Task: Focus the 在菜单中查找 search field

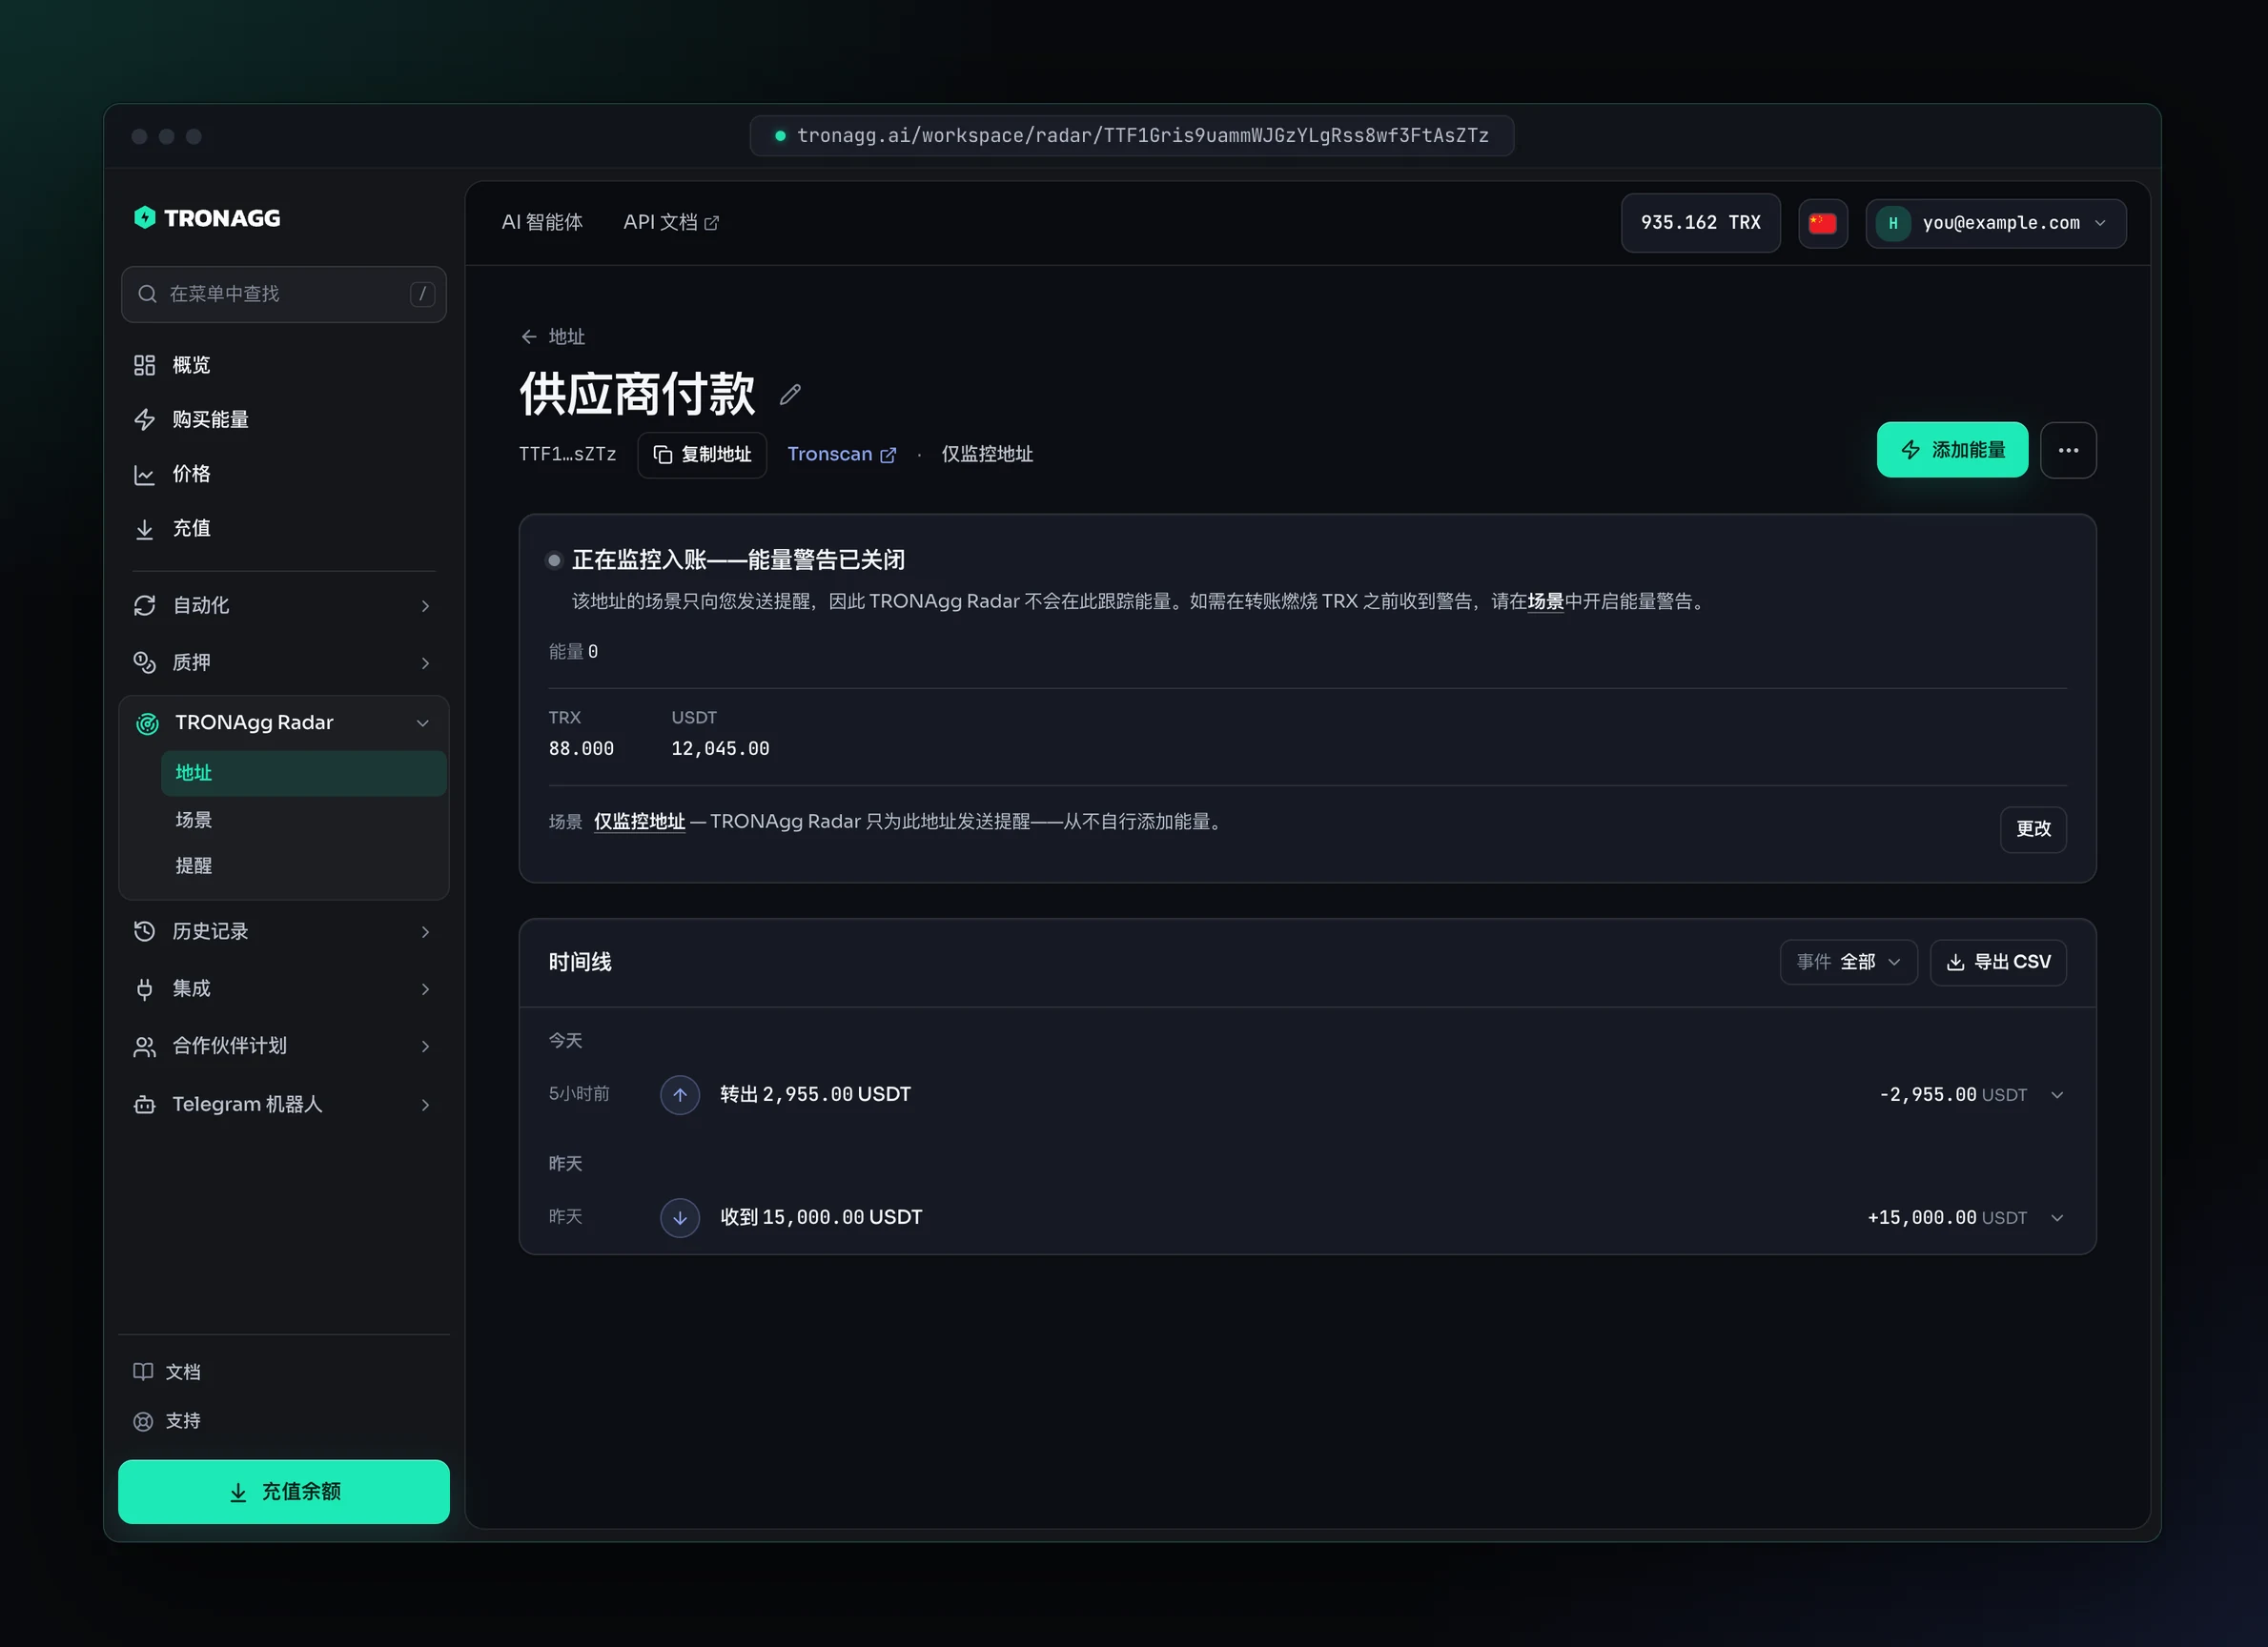Action: coord(284,294)
